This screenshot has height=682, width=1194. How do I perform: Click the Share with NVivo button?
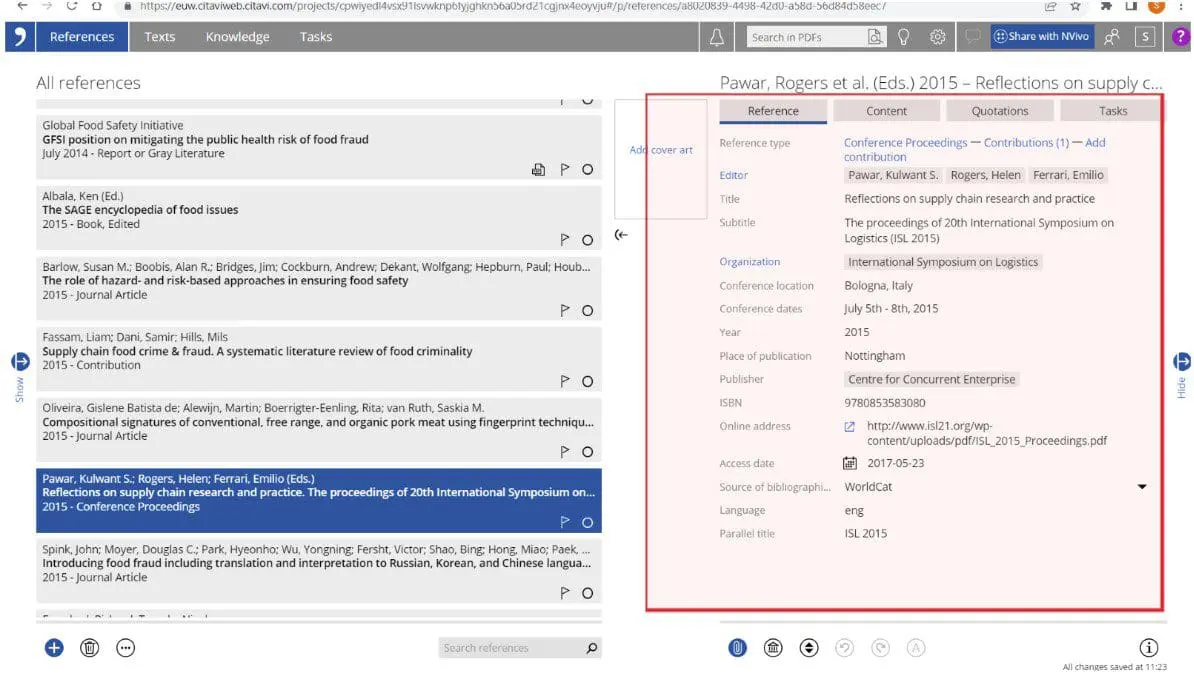[1040, 36]
